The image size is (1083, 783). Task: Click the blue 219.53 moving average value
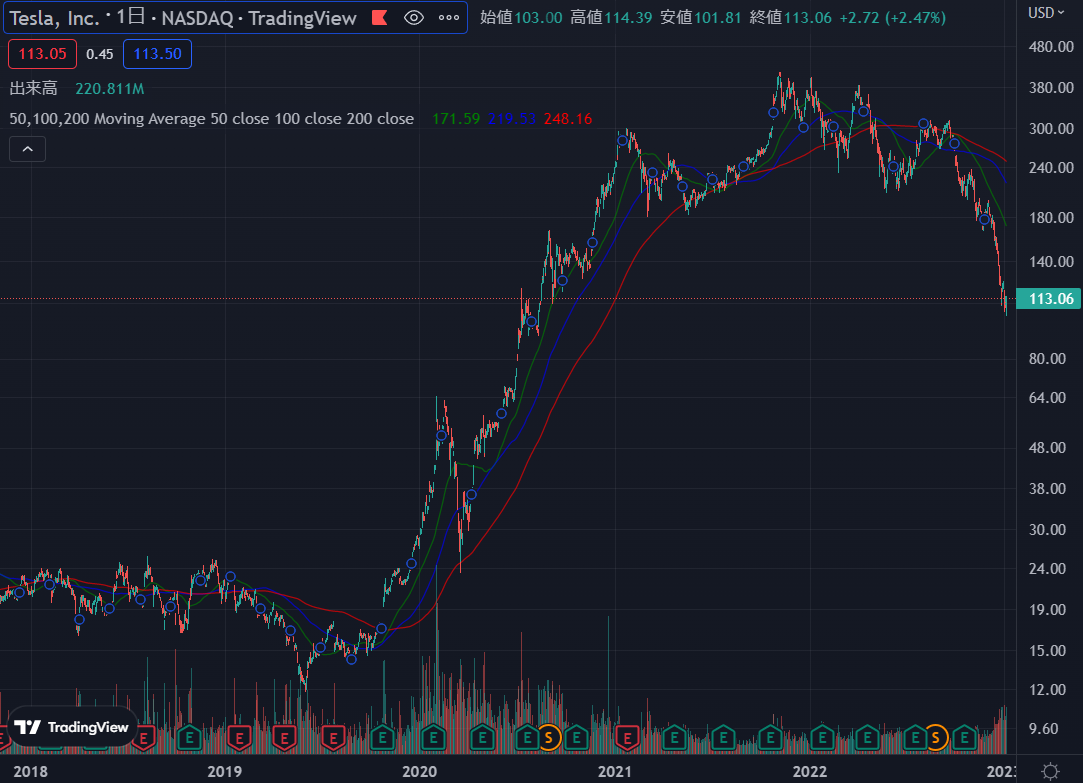point(512,119)
